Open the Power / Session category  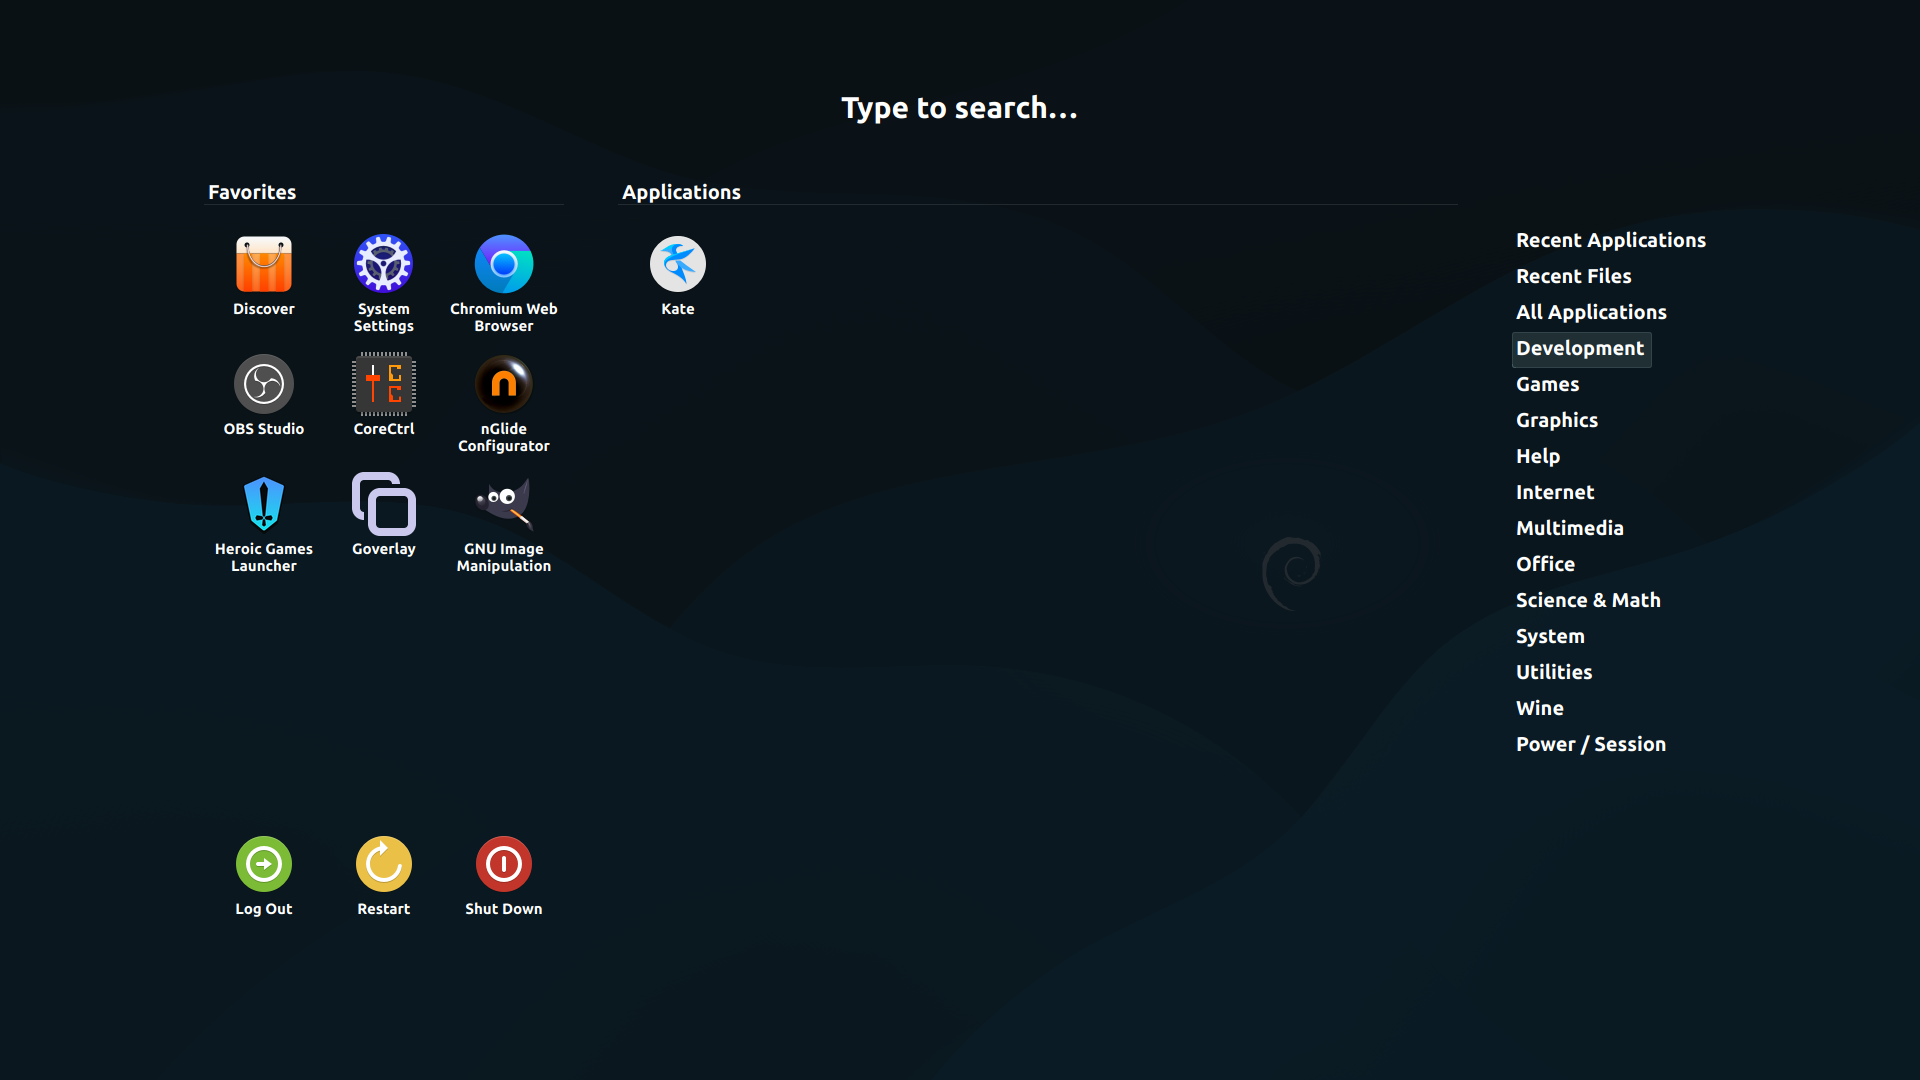click(x=1590, y=744)
